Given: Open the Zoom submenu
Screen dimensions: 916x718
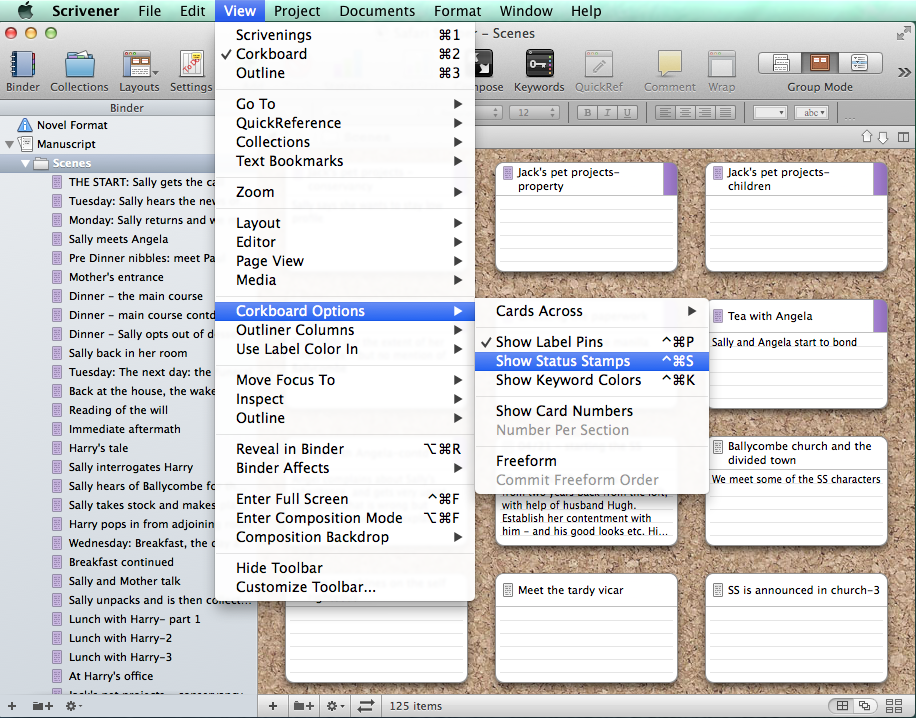Looking at the screenshot, I should 345,192.
